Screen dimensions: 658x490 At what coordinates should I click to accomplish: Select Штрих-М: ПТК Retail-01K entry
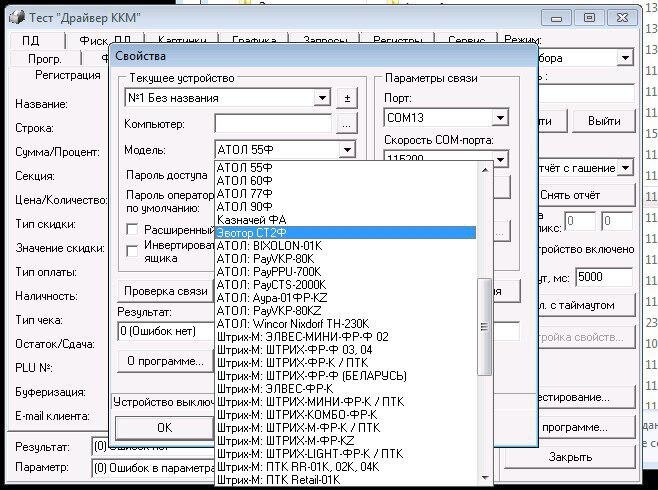pyautogui.click(x=346, y=480)
